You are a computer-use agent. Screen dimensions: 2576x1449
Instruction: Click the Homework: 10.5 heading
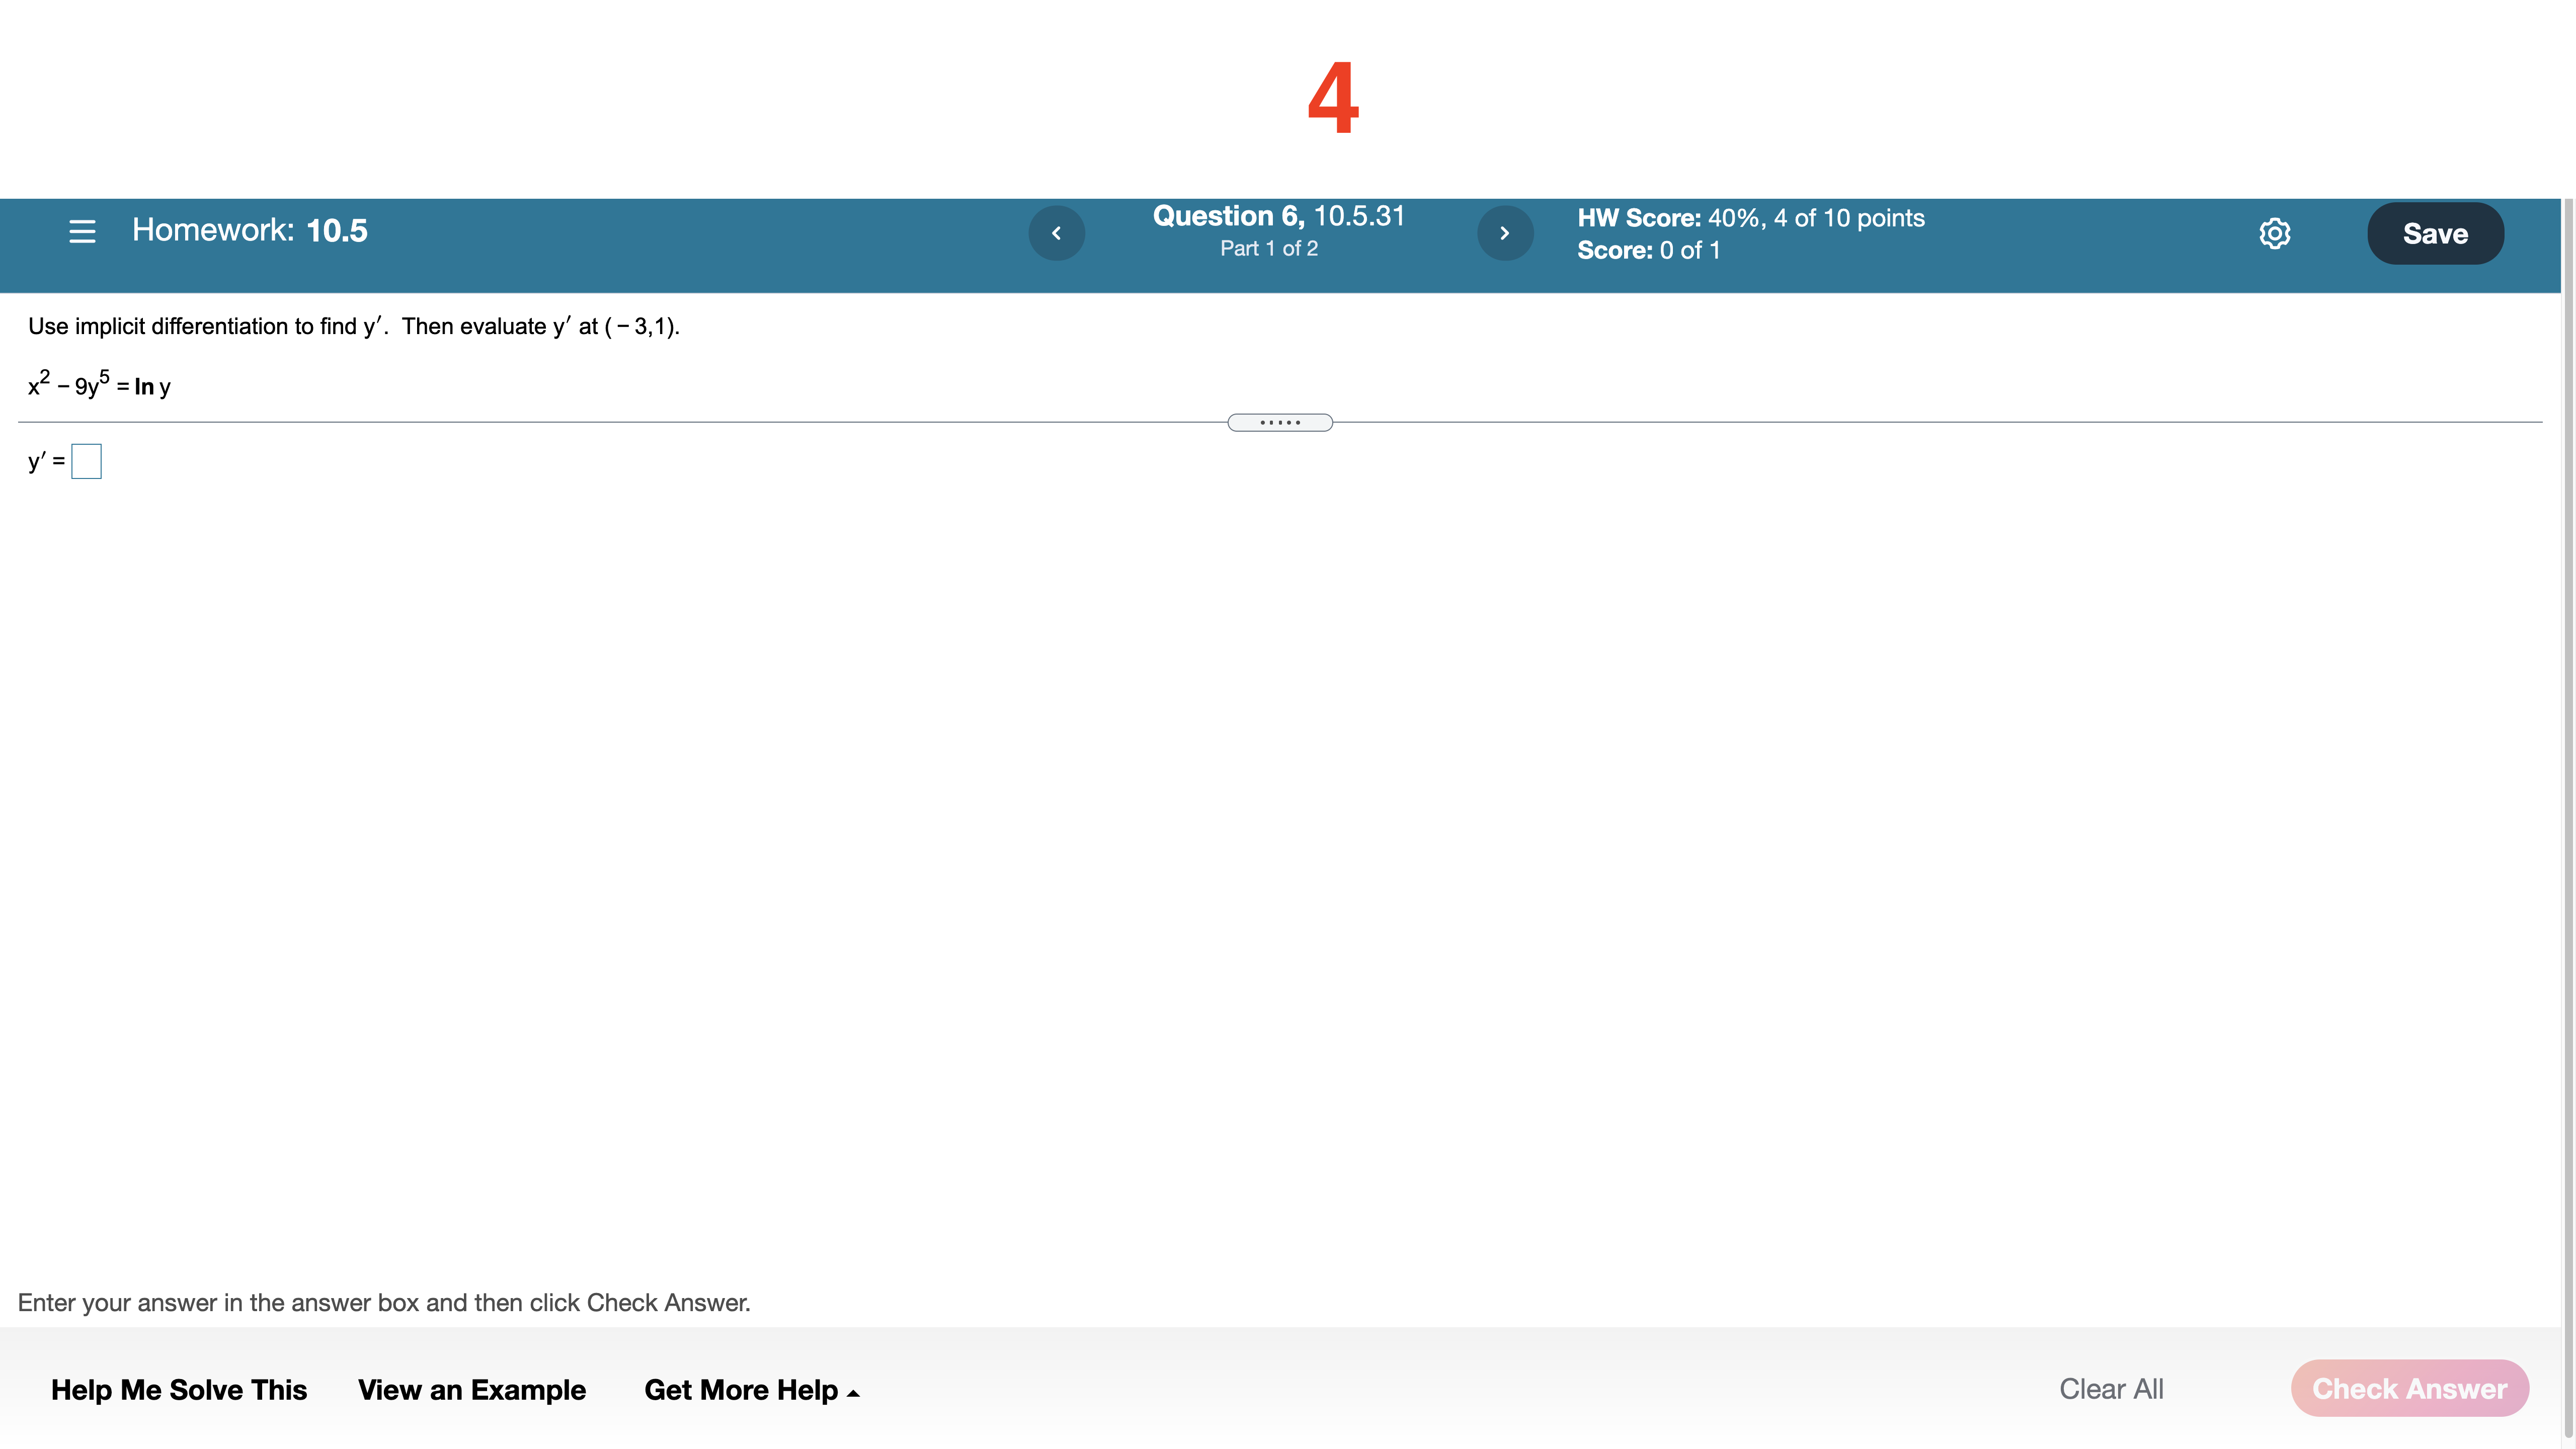250,231
